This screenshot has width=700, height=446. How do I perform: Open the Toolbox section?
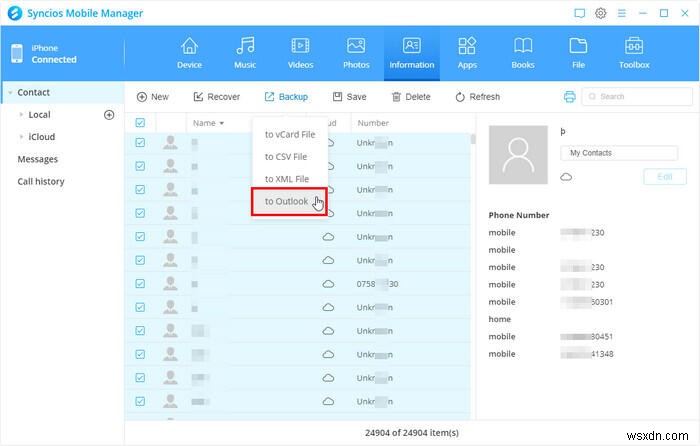click(634, 53)
